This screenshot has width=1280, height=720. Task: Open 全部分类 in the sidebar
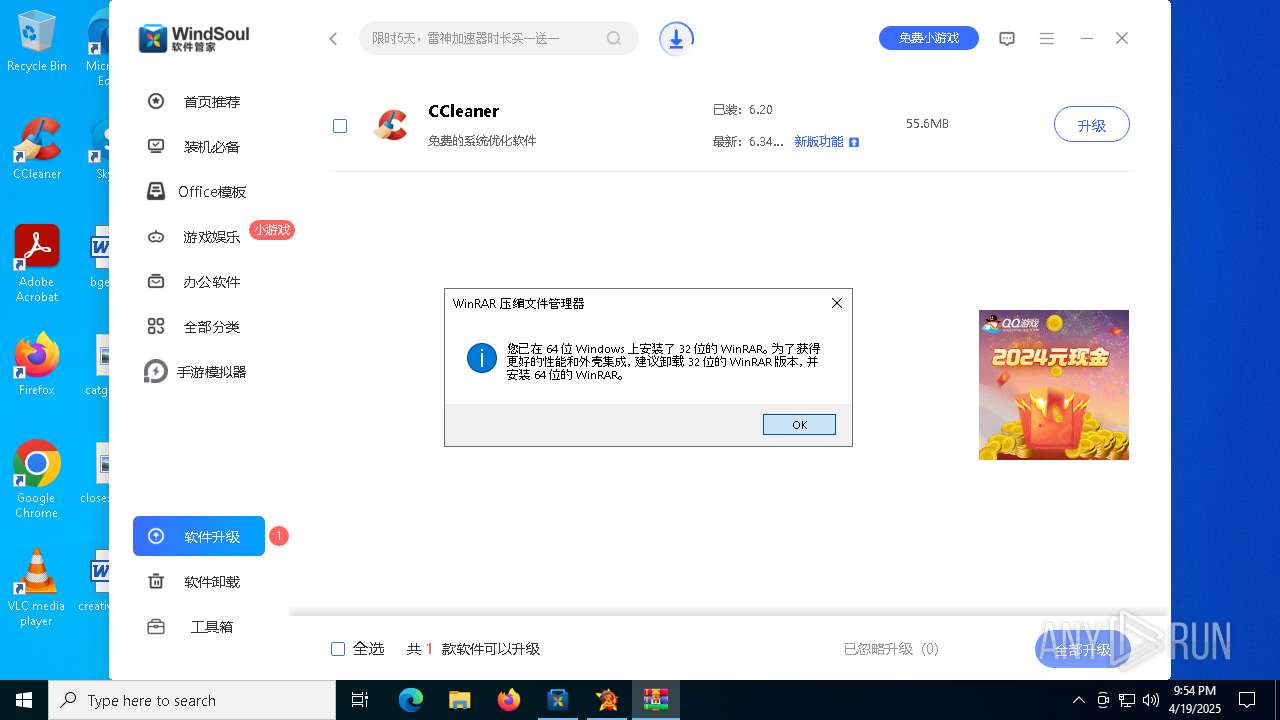tap(212, 327)
